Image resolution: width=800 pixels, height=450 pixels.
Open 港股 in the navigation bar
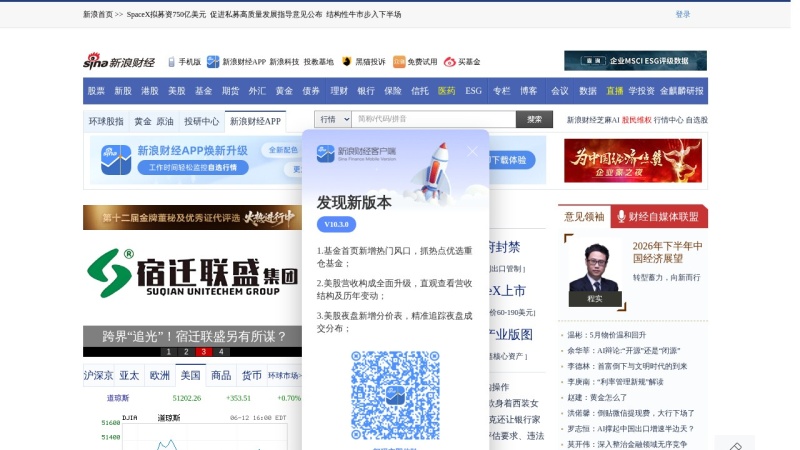[149, 91]
